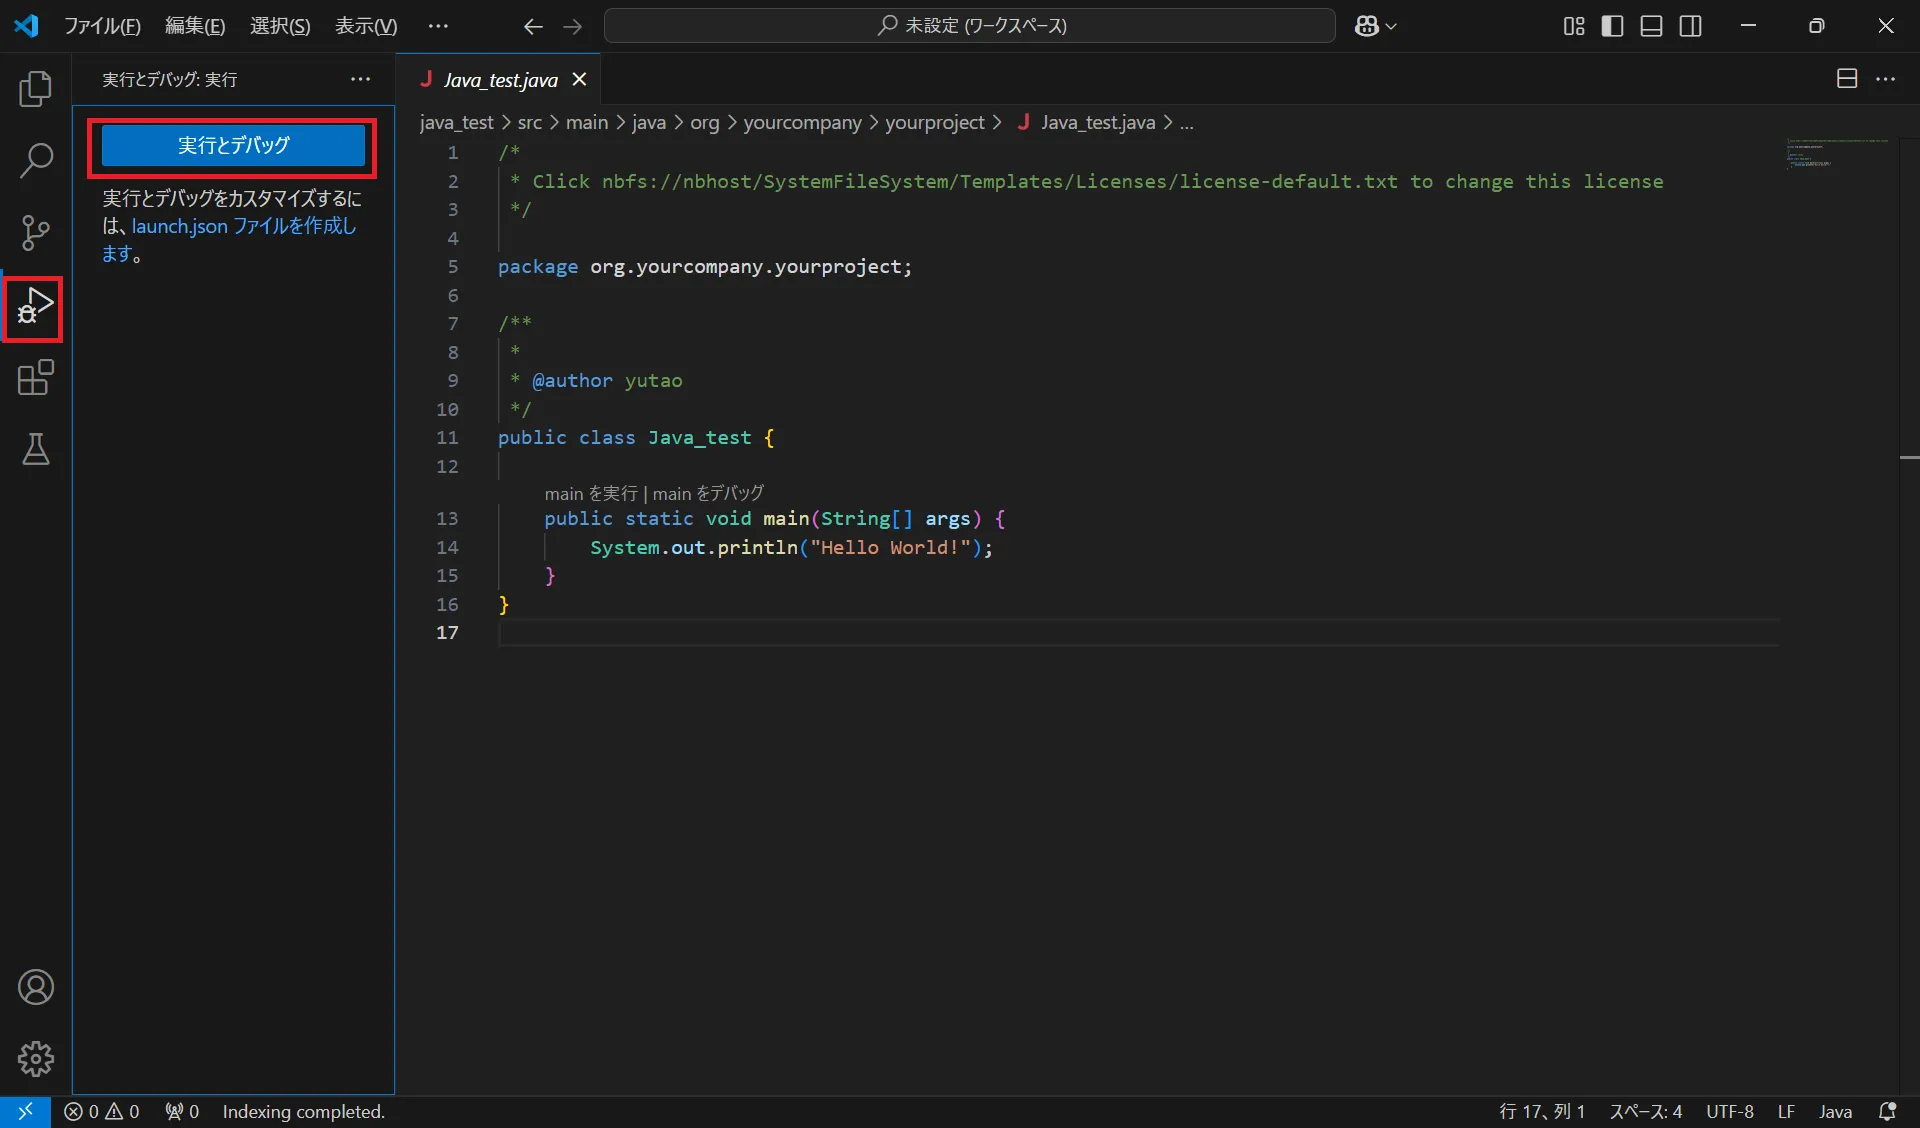Click the code minimap preview
1920x1128 pixels.
click(x=1837, y=153)
